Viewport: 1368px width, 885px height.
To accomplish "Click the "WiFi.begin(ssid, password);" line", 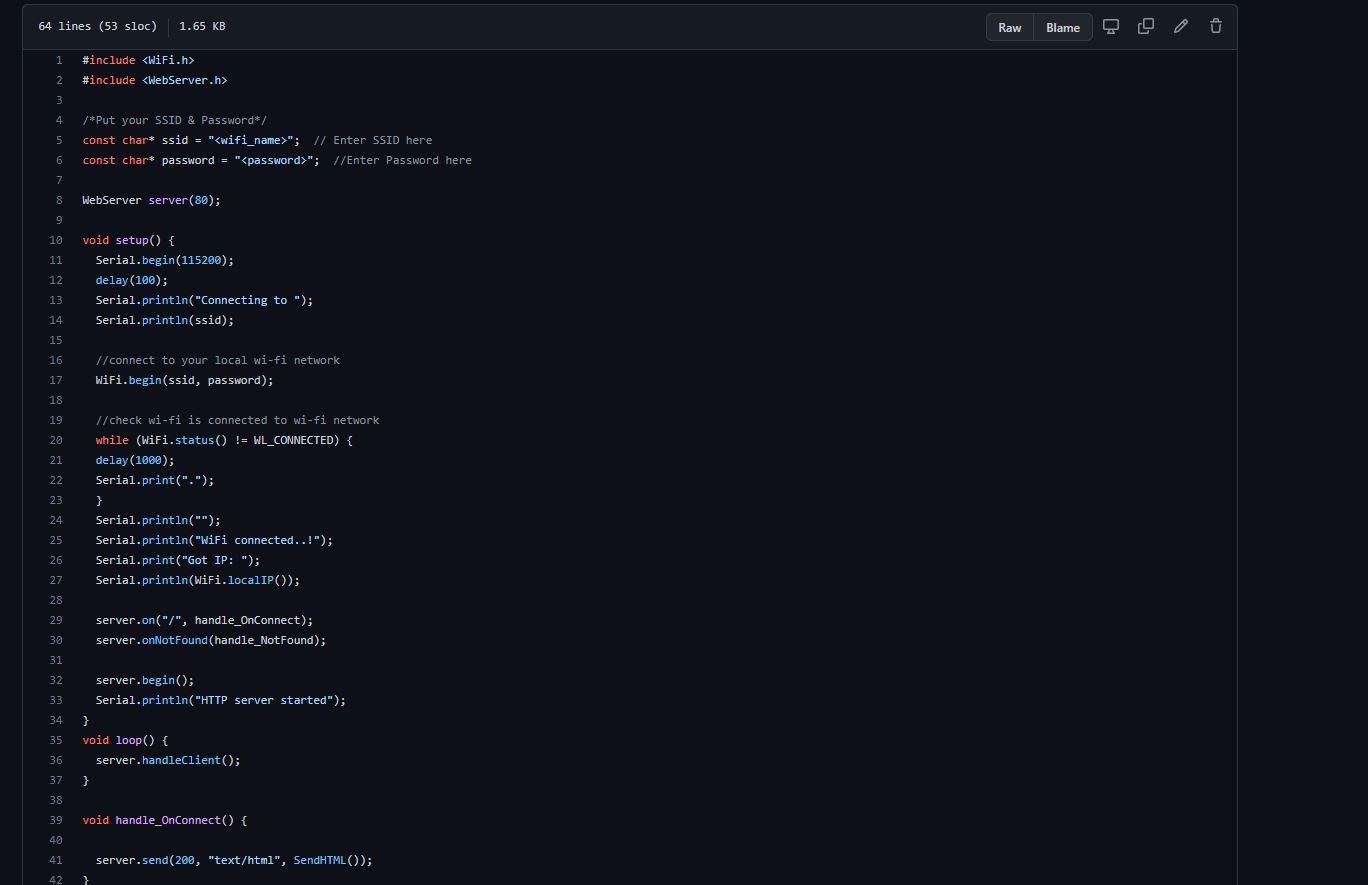I will point(185,380).
